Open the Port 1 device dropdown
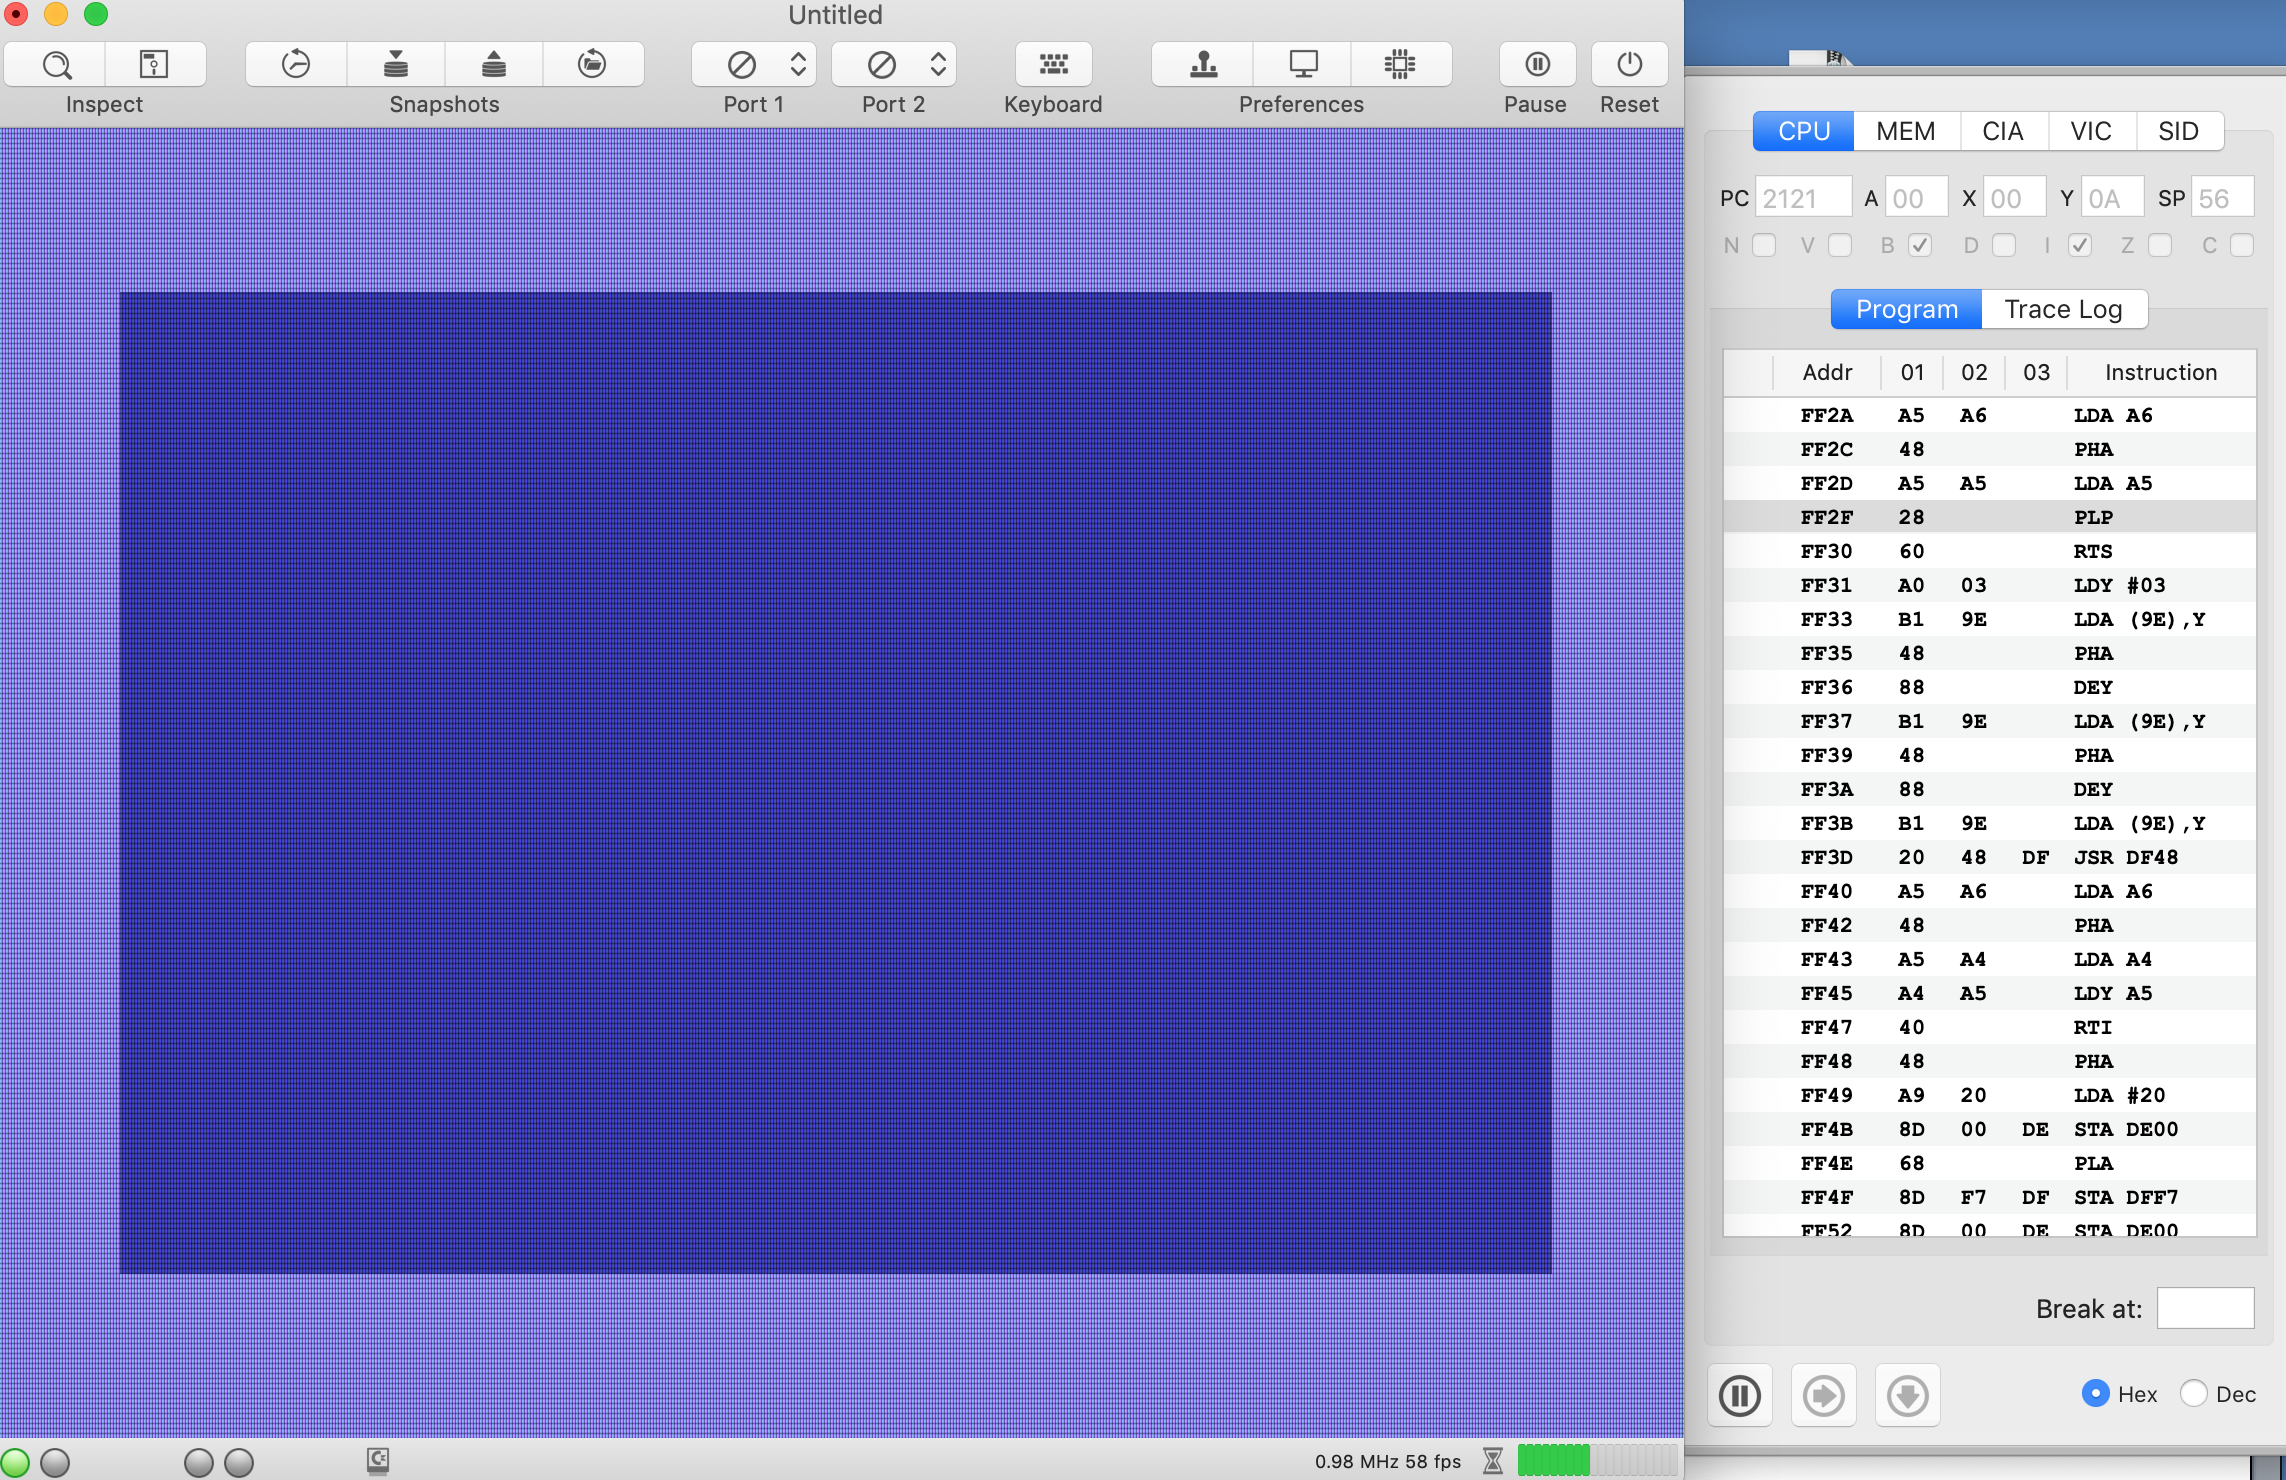The width and height of the screenshot is (2286, 1480). coord(754,65)
